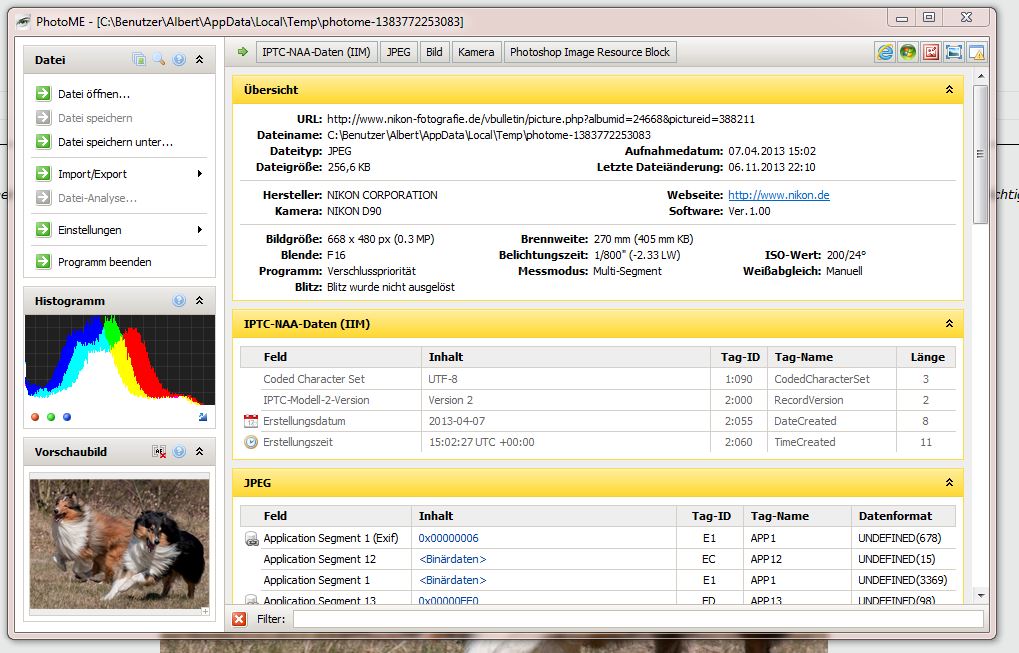Click the small histogram options icon at bottom right
This screenshot has height=653, width=1019.
203,417
